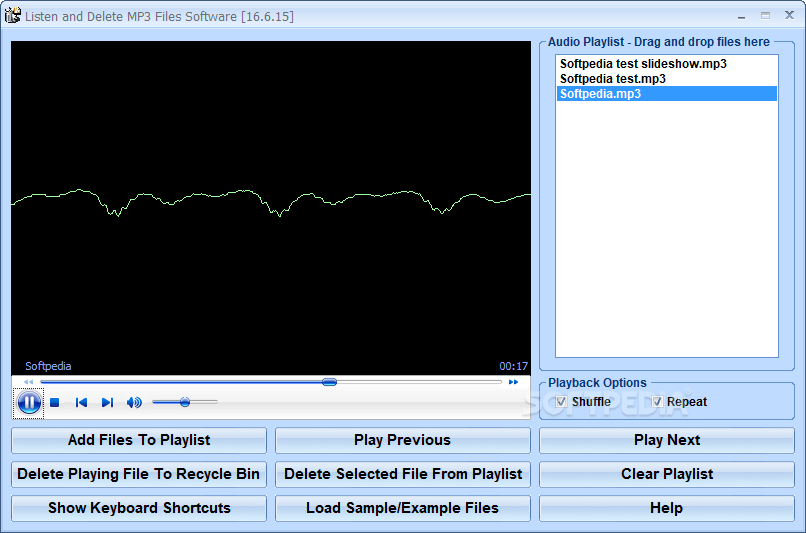Screen dimensions: 806x533
Task: Click the Clear Playlist button
Action: pos(667,474)
